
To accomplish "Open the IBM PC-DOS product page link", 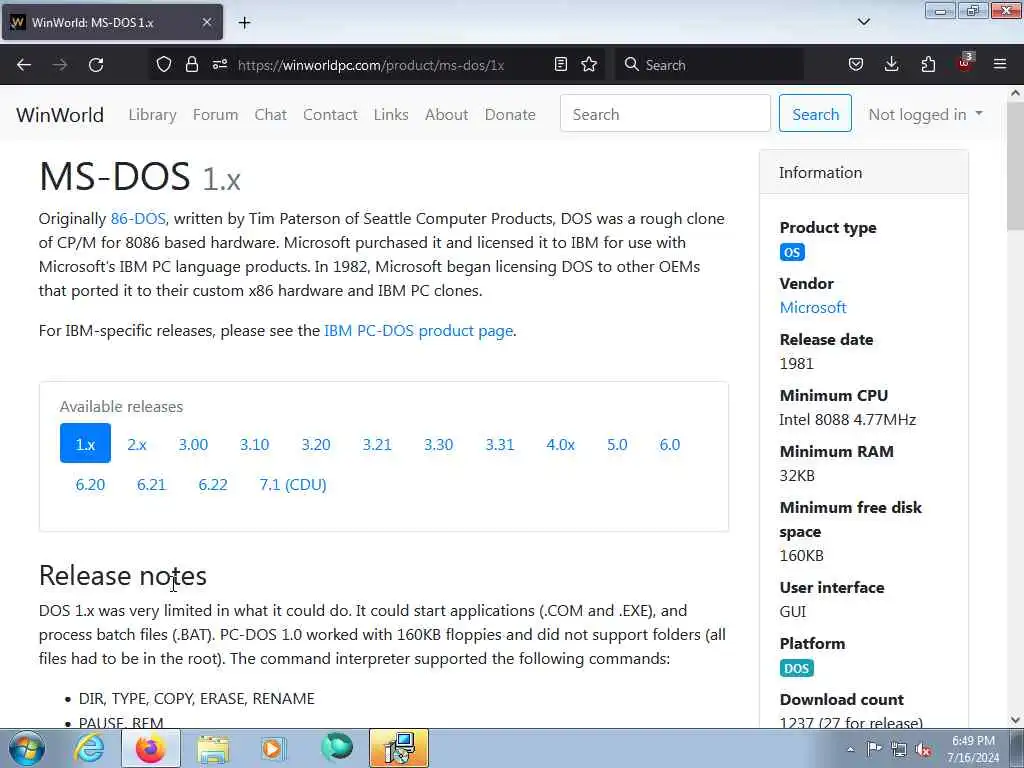I will pyautogui.click(x=419, y=330).
